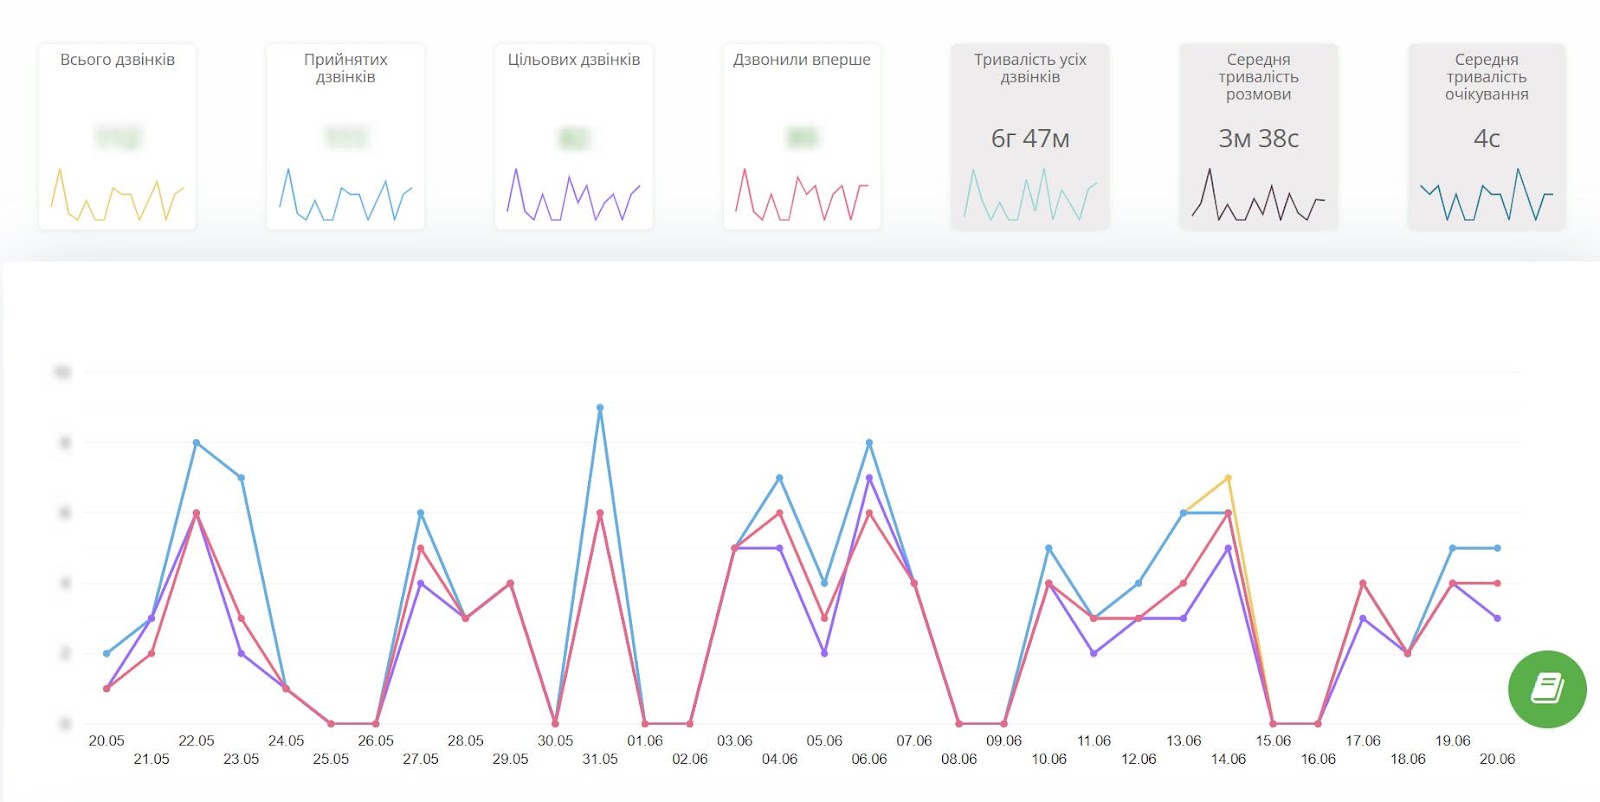The width and height of the screenshot is (1600, 802).
Task: Click the 17.06 x-axis date label
Action: pyautogui.click(x=1363, y=741)
